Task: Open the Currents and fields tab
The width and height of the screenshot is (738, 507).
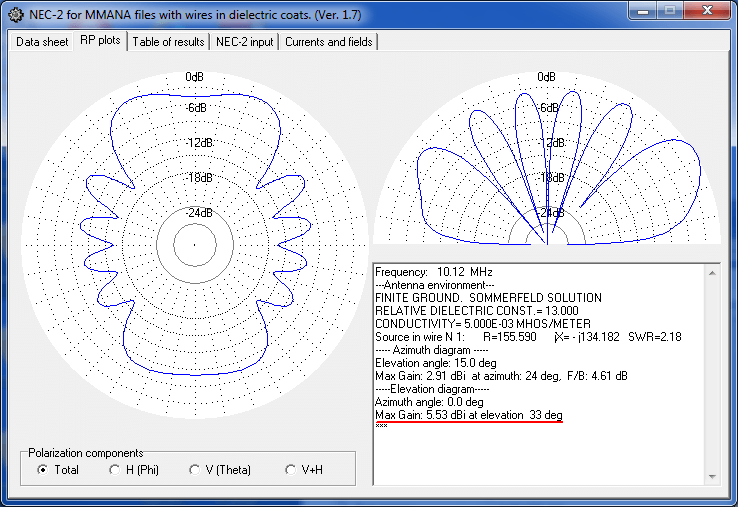Action: [x=328, y=42]
